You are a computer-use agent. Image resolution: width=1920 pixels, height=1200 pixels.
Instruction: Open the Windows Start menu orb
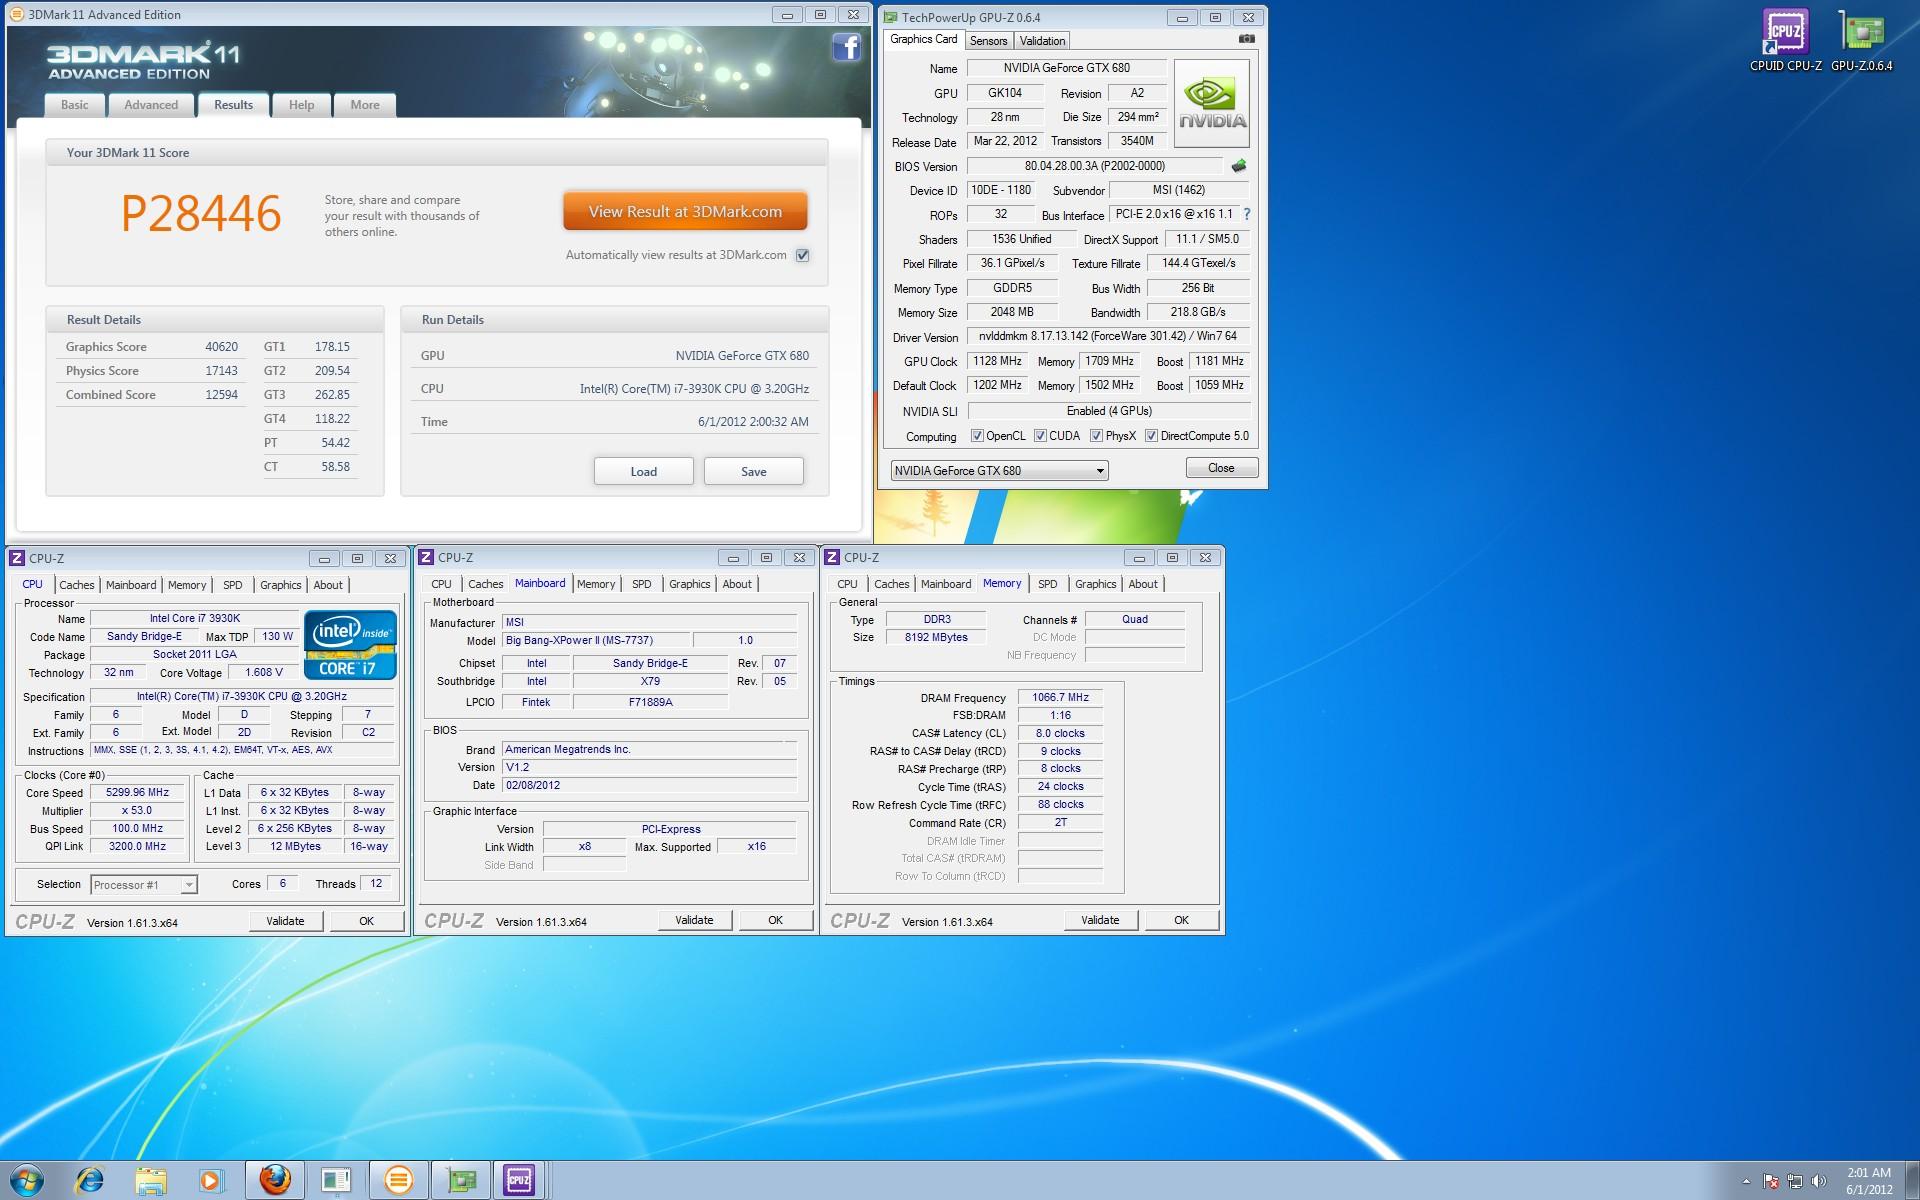click(26, 1180)
